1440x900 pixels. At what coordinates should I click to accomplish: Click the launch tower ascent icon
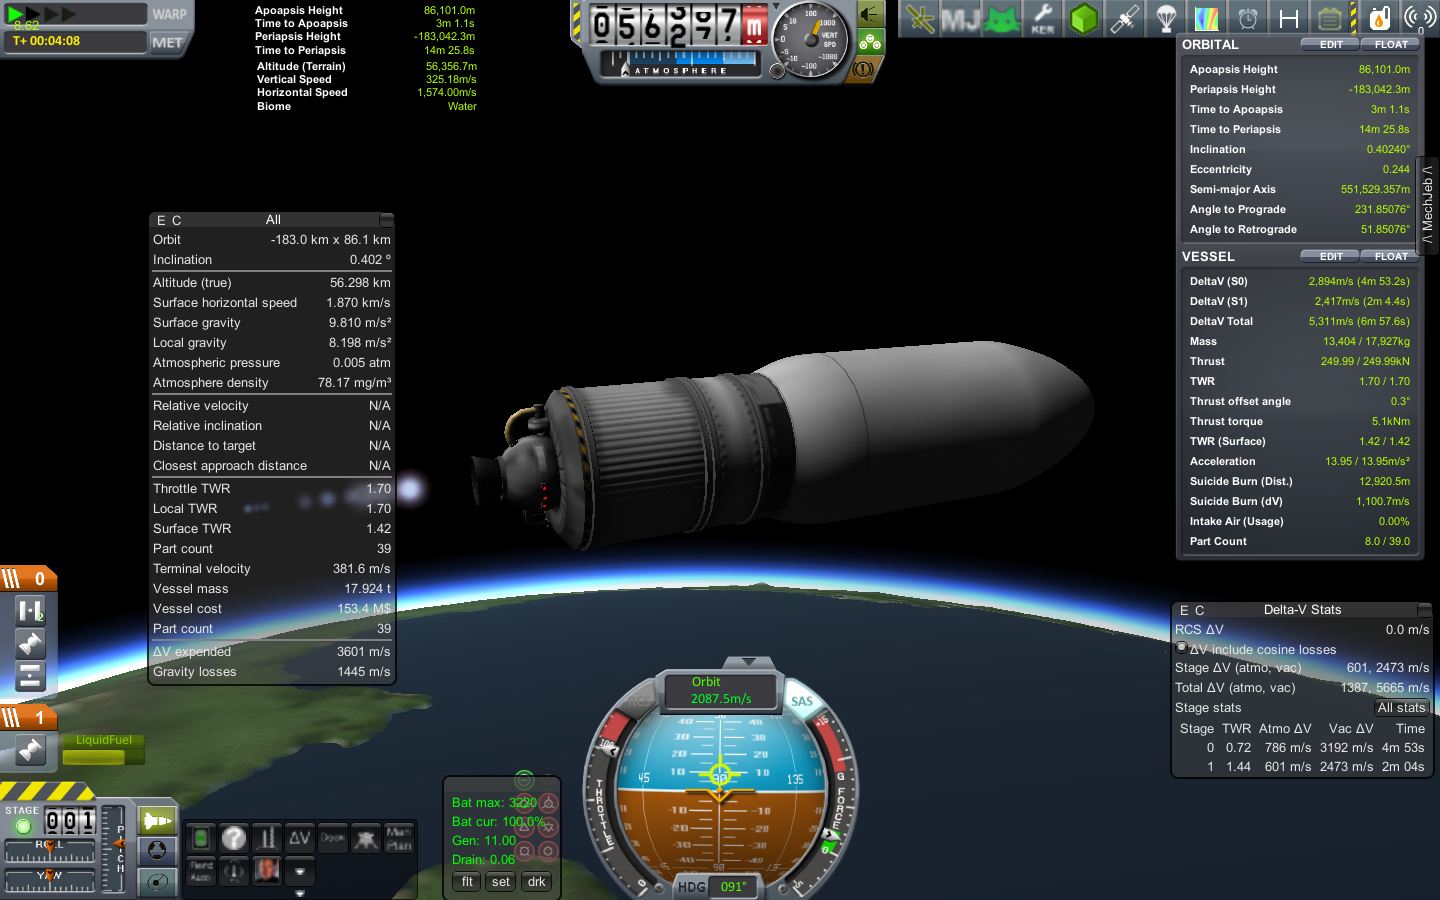coord(267,838)
